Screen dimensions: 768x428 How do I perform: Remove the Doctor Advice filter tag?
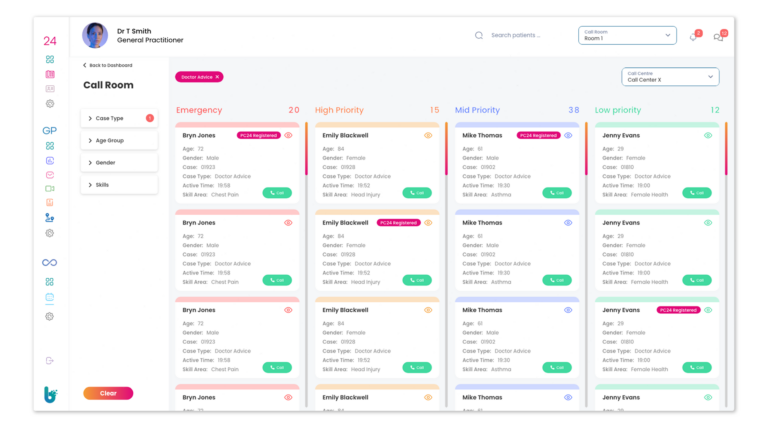(x=217, y=76)
